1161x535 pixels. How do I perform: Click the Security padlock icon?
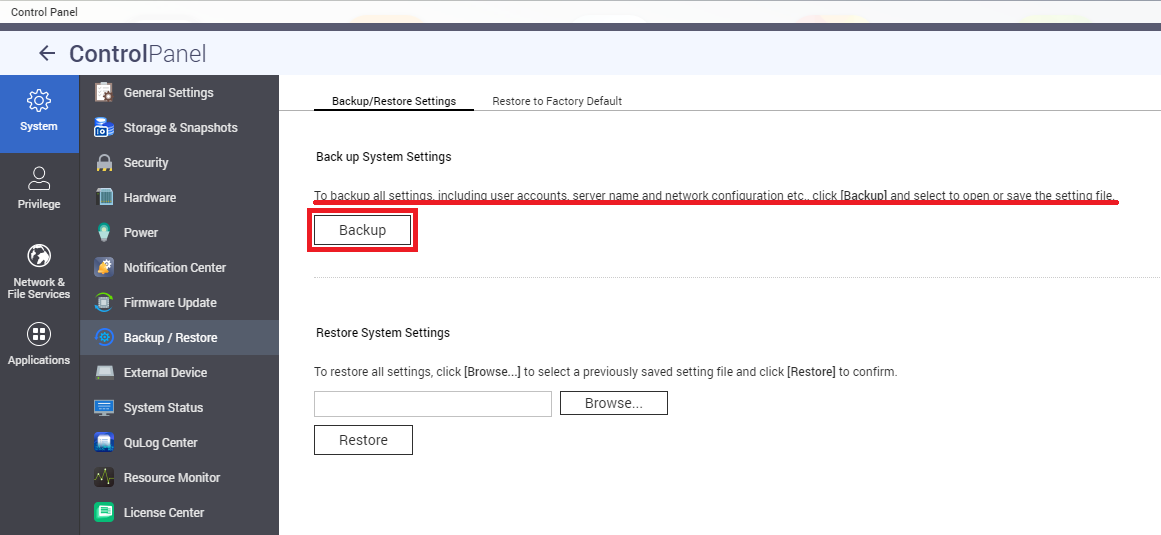(104, 163)
